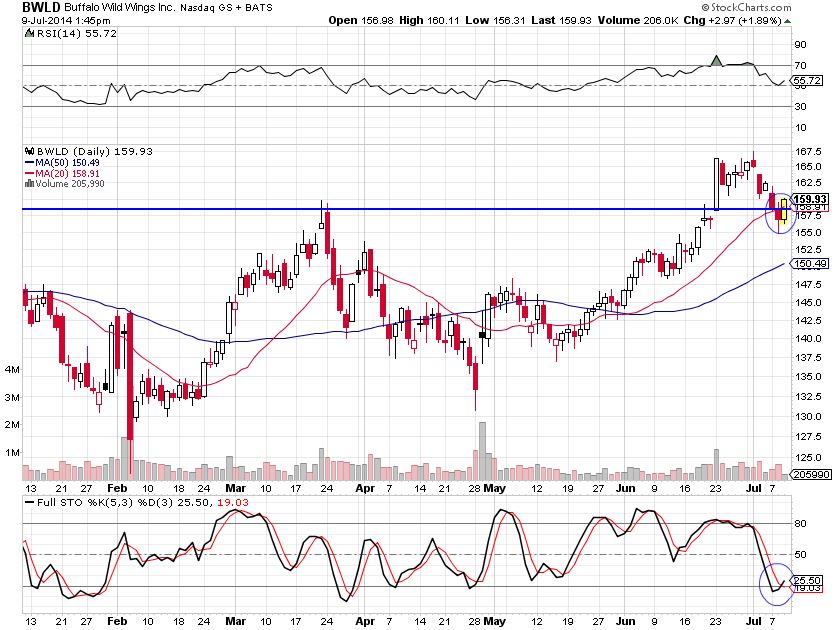Click Feb on the stochastic panel date axis
Screen dimensions: 835x630
(117, 621)
